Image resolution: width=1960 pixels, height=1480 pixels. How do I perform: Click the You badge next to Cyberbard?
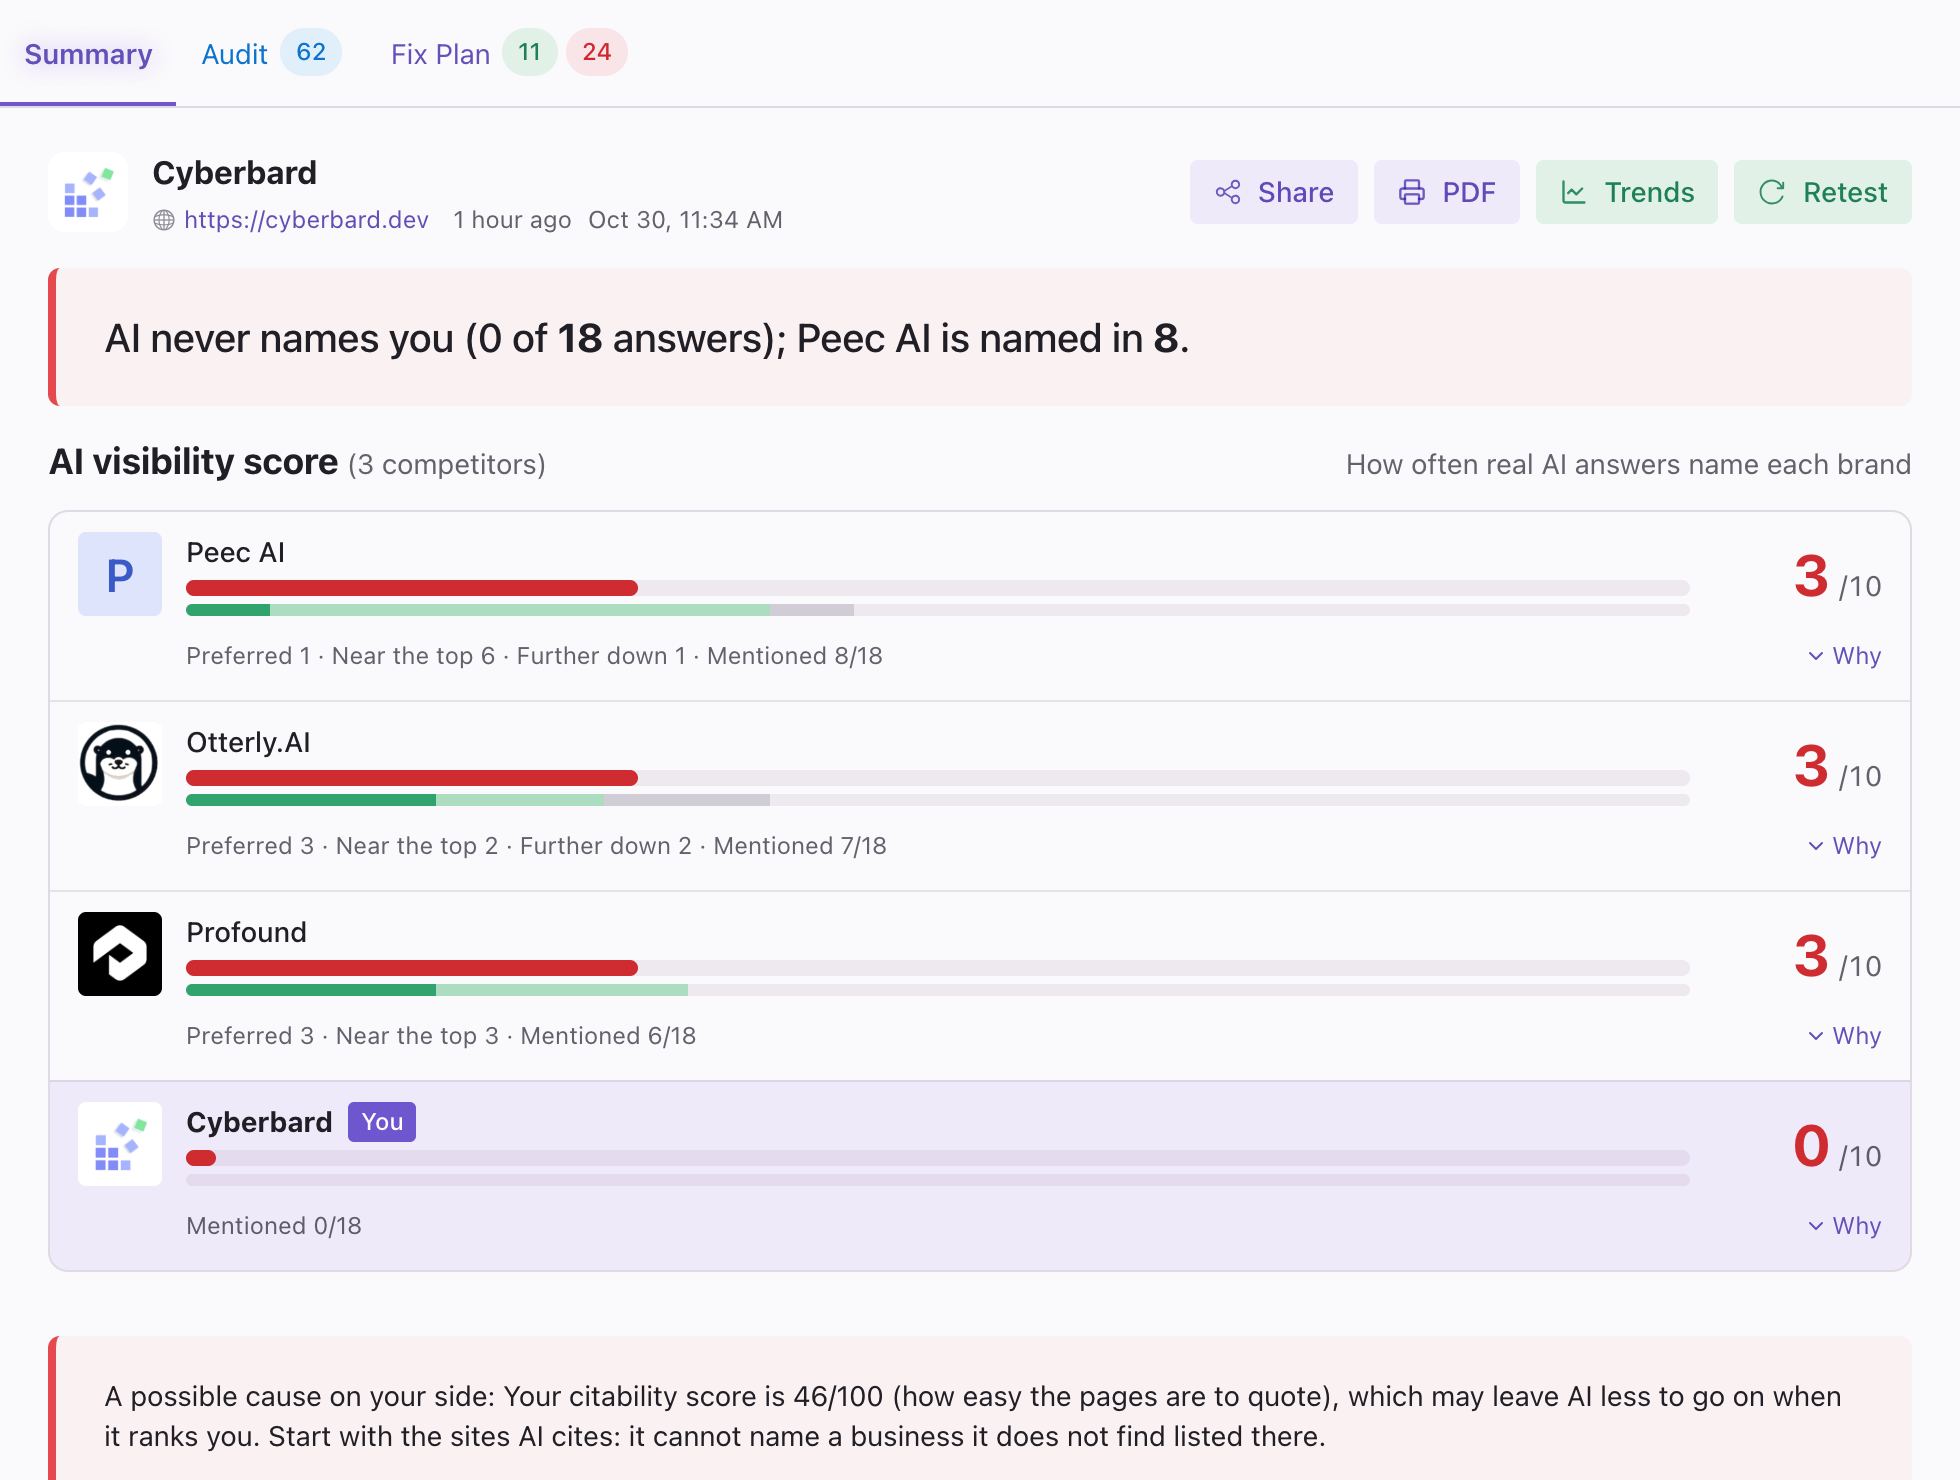(x=382, y=1122)
